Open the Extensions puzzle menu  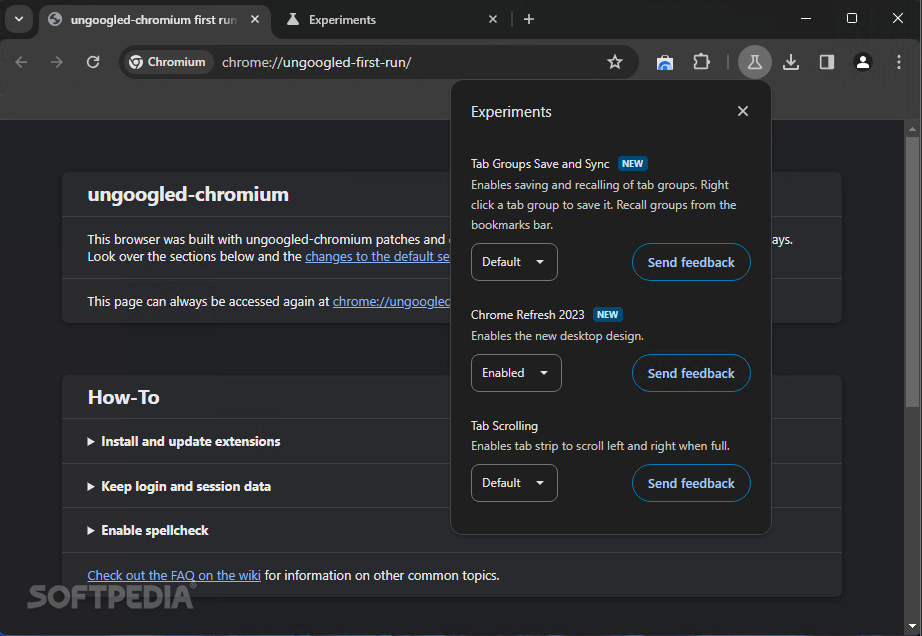(701, 62)
